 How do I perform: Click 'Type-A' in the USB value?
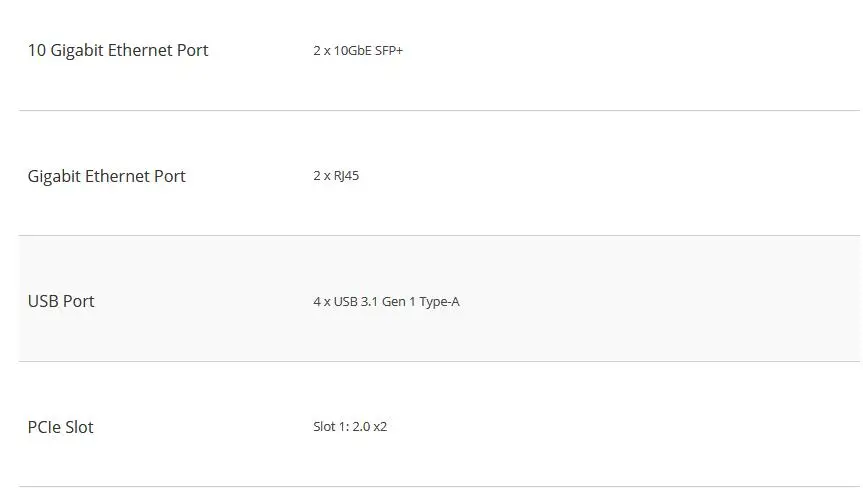pos(439,301)
